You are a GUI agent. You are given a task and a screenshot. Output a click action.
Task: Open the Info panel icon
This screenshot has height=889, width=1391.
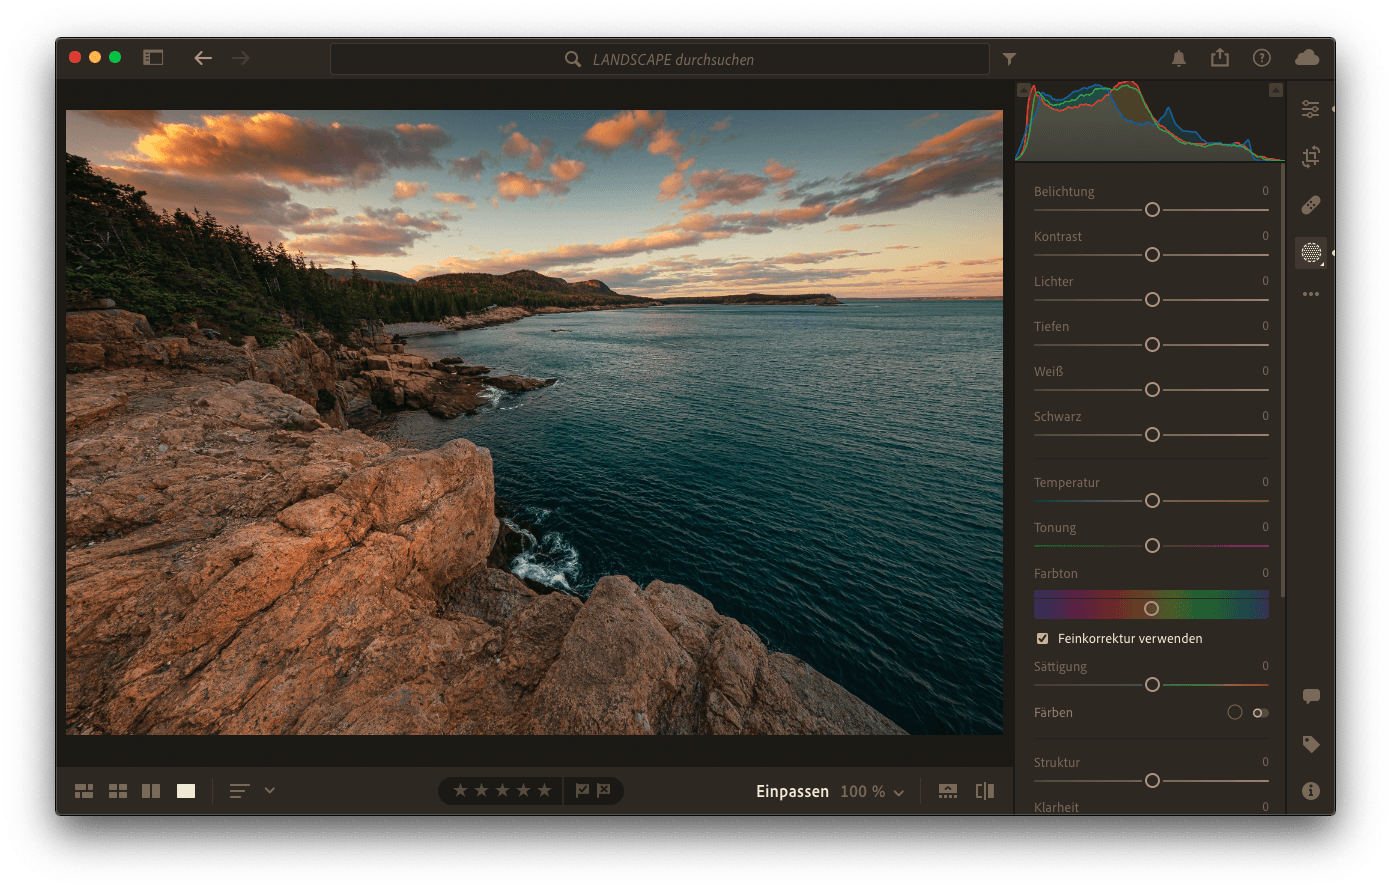pos(1311,791)
